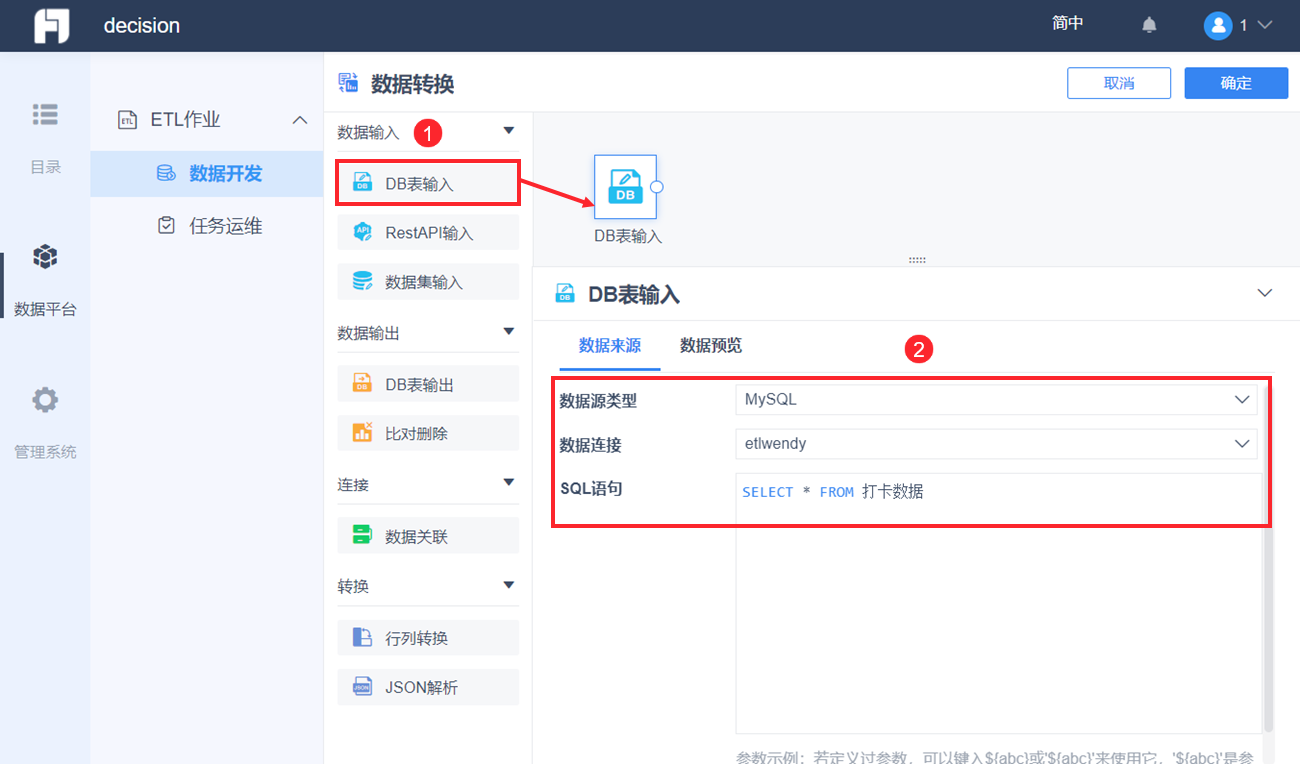Click the 行列转换 component button
The image size is (1300, 764).
pos(428,638)
